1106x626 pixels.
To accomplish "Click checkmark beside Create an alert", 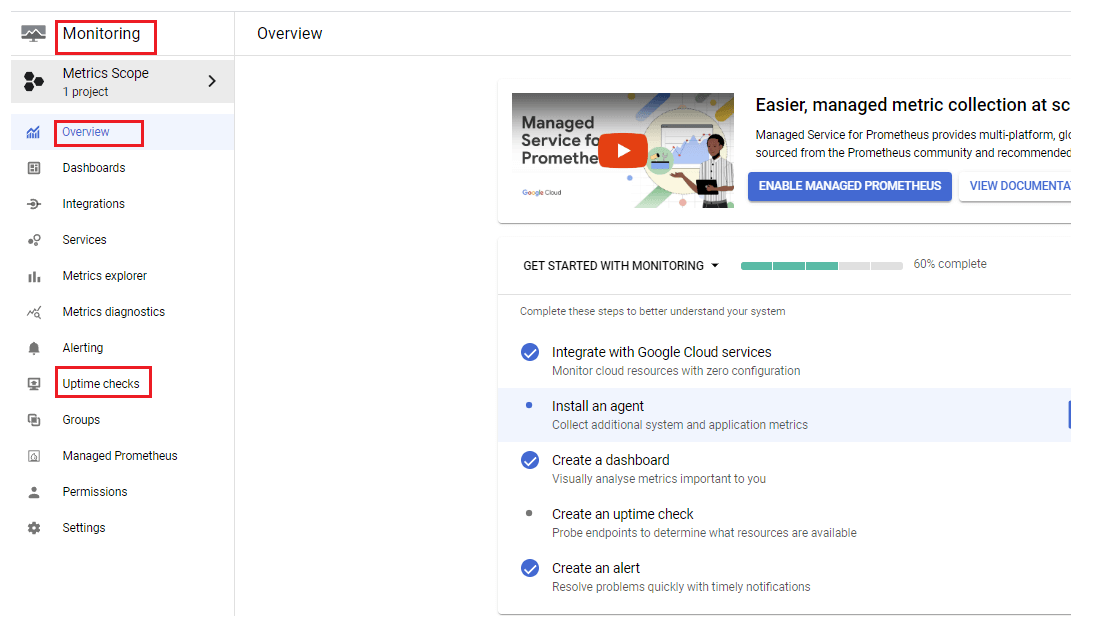I will click(x=530, y=568).
